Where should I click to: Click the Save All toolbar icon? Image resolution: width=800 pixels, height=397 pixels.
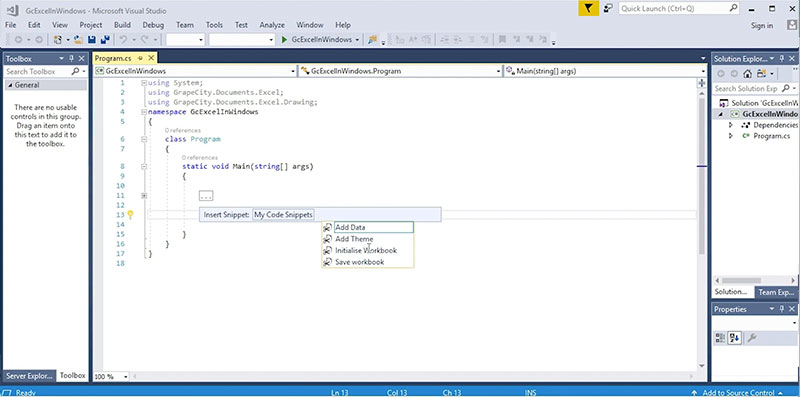(x=105, y=39)
